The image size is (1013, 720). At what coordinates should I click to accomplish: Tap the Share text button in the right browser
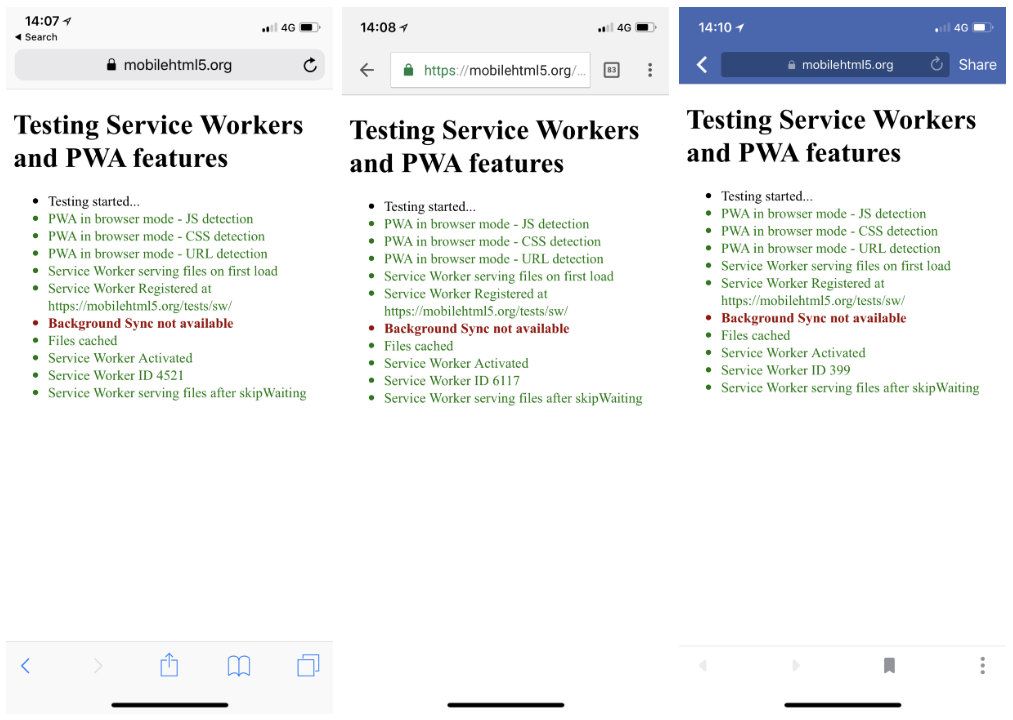pos(976,64)
